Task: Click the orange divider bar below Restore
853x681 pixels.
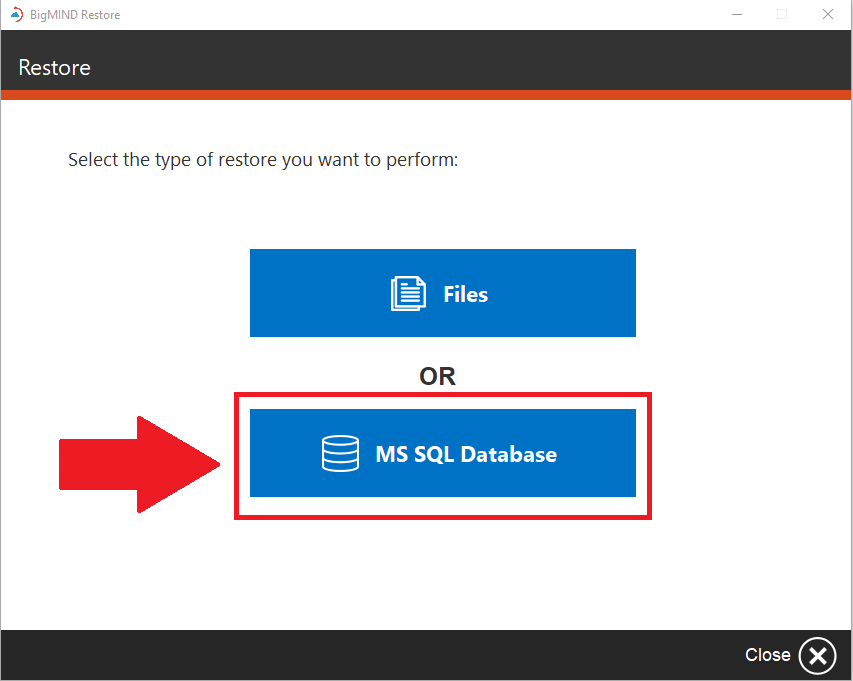Action: pyautogui.click(x=426, y=94)
